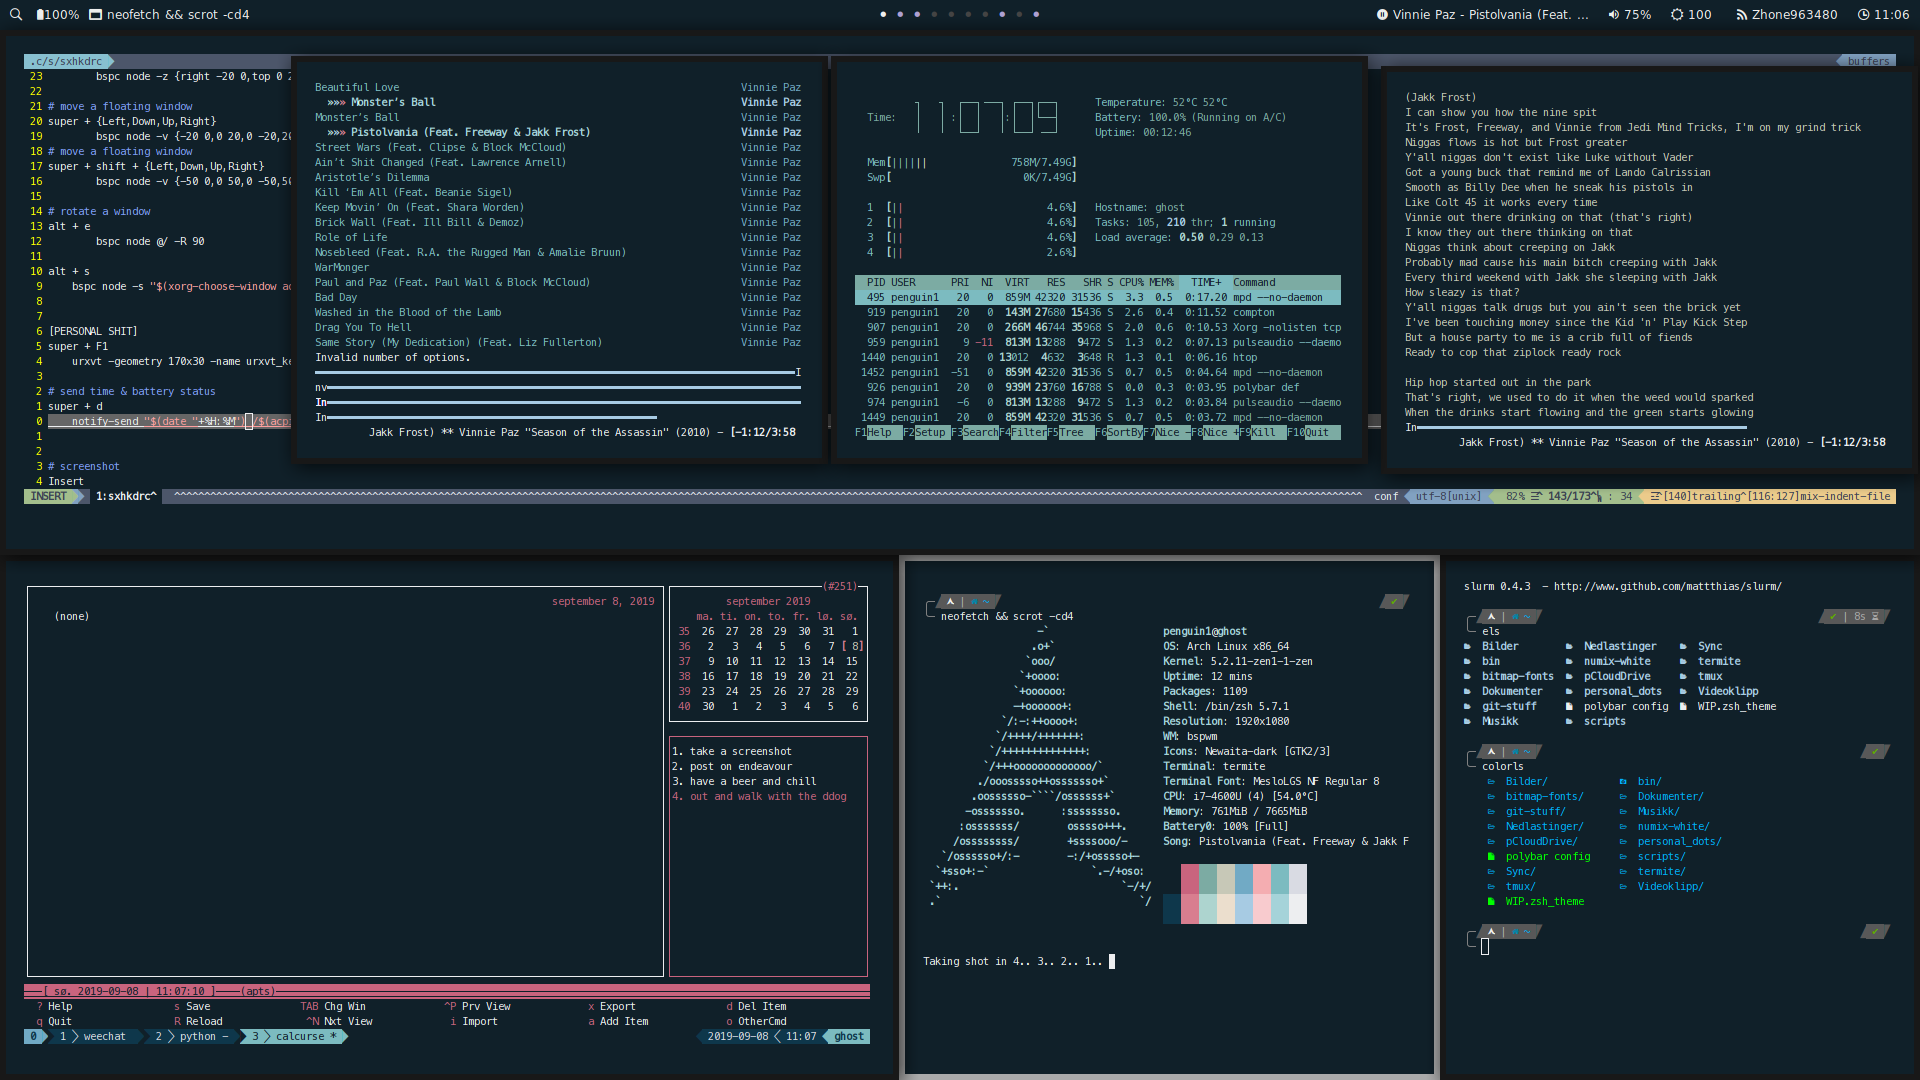The height and width of the screenshot is (1080, 1920).
Task: Select todo 'out and walk with the ddog'
Action: (760, 797)
